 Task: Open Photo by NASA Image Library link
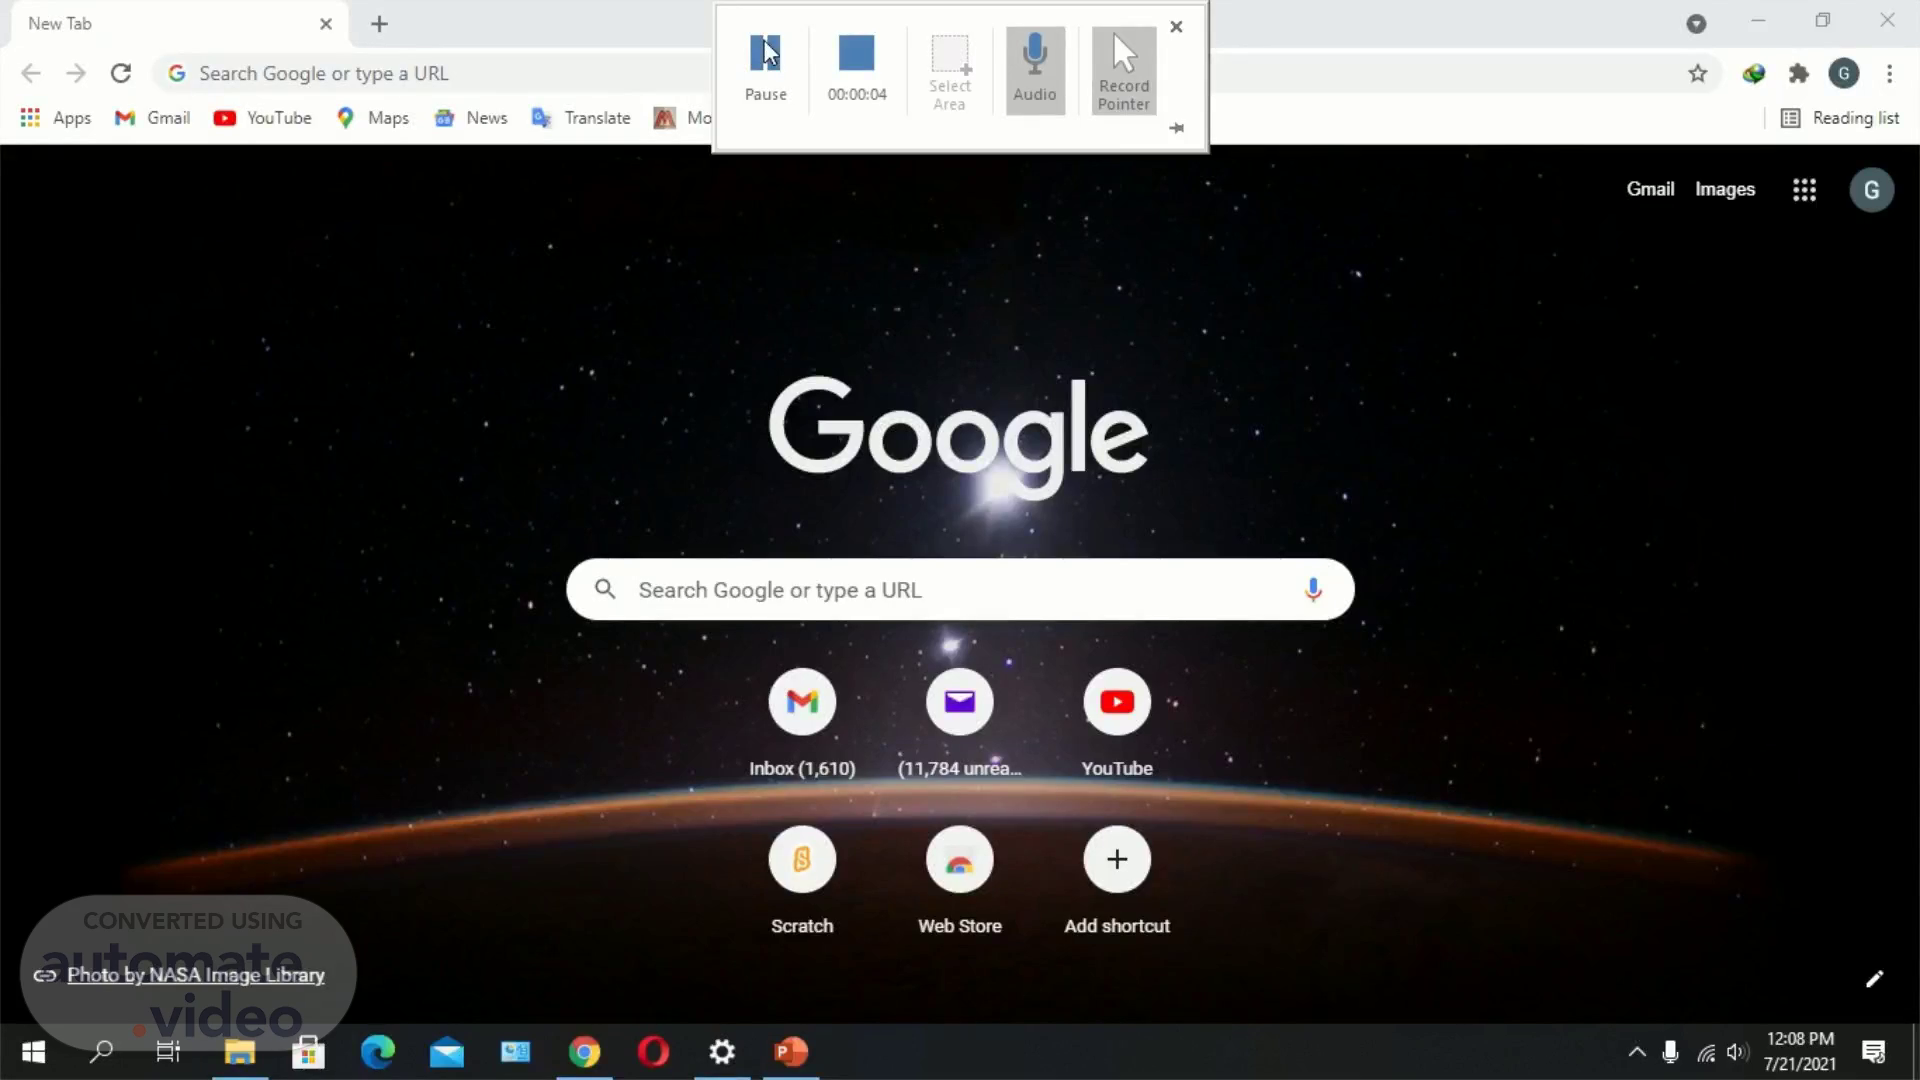pos(196,975)
